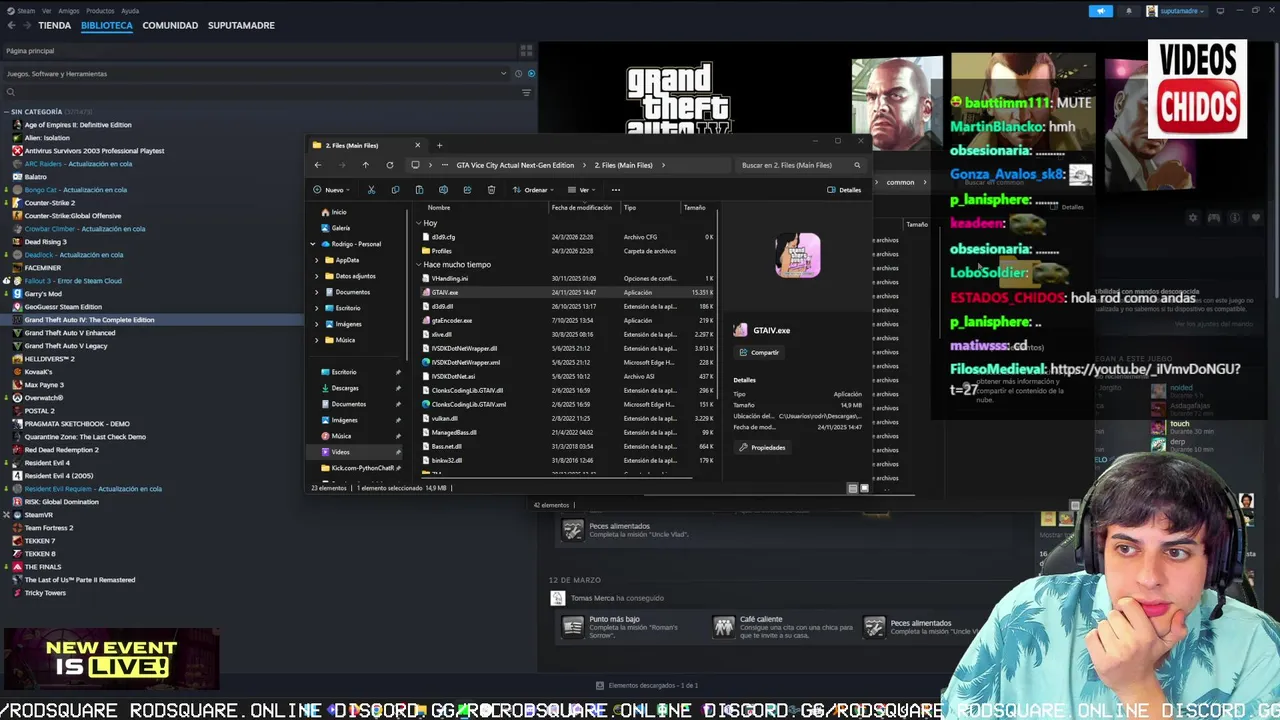The width and height of the screenshot is (1280, 720).
Task: Open the three-dots more options in Explorer toolbar
Action: point(616,190)
